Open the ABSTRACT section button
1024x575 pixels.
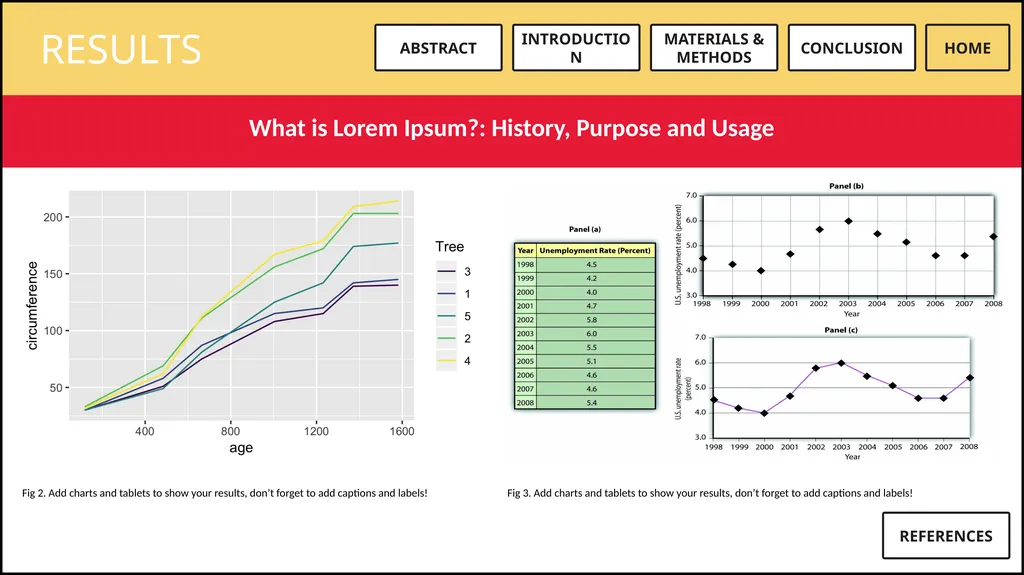(438, 48)
